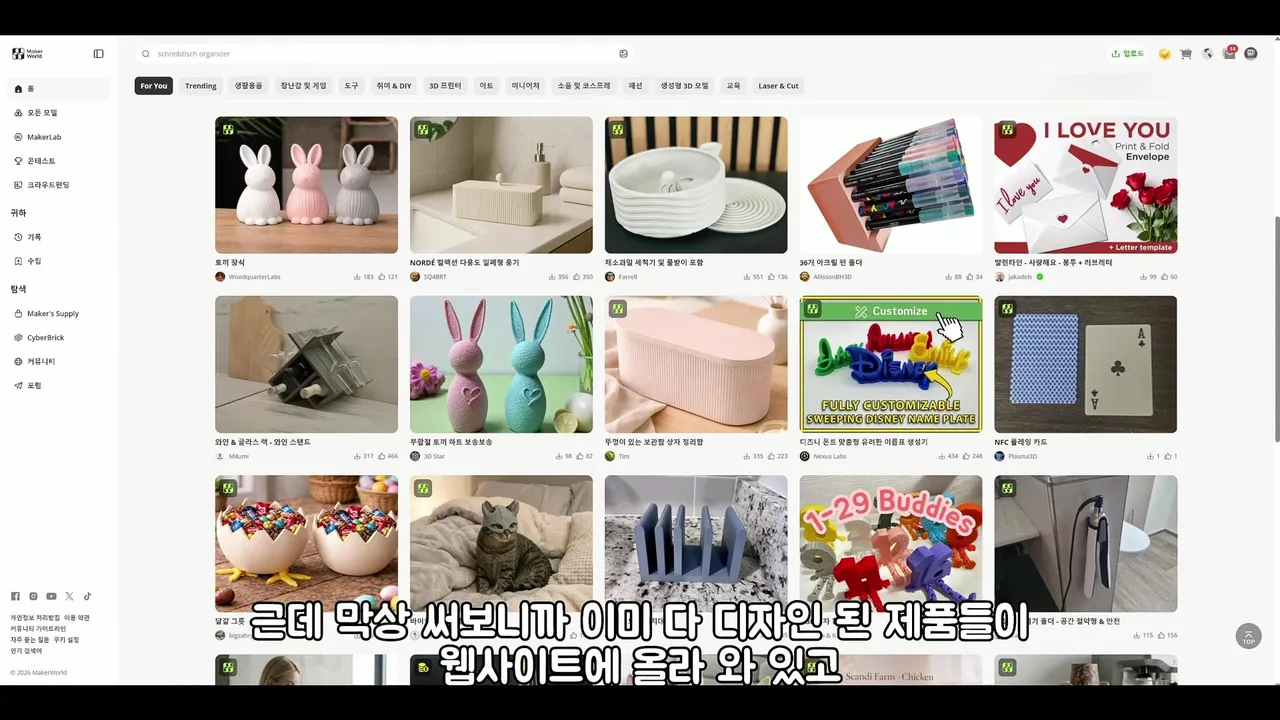Image resolution: width=1280 pixels, height=720 pixels.
Task: Open the user profile avatar
Action: [x=1251, y=54]
